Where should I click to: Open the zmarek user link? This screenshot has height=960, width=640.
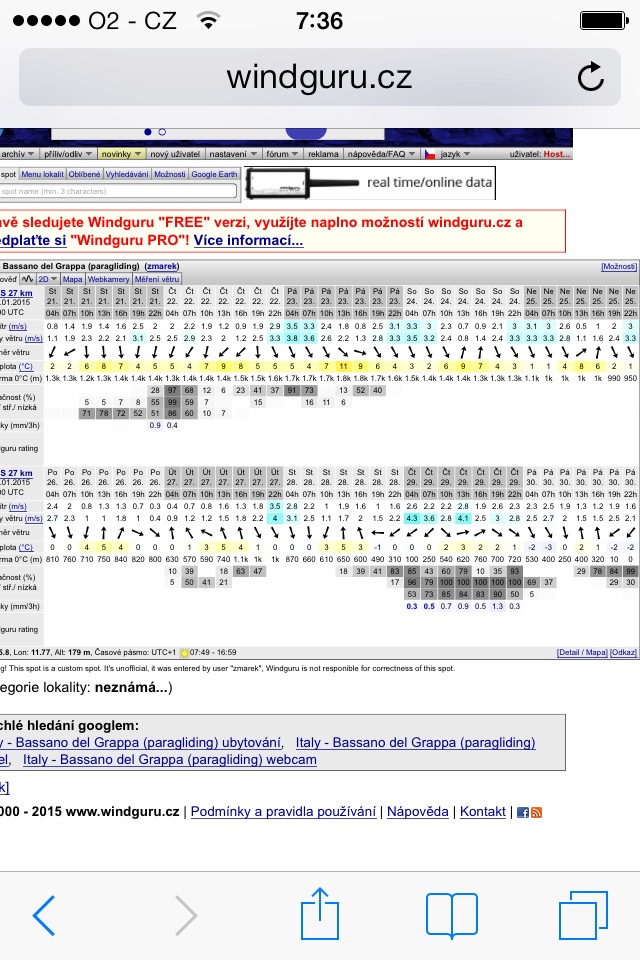tap(162, 266)
